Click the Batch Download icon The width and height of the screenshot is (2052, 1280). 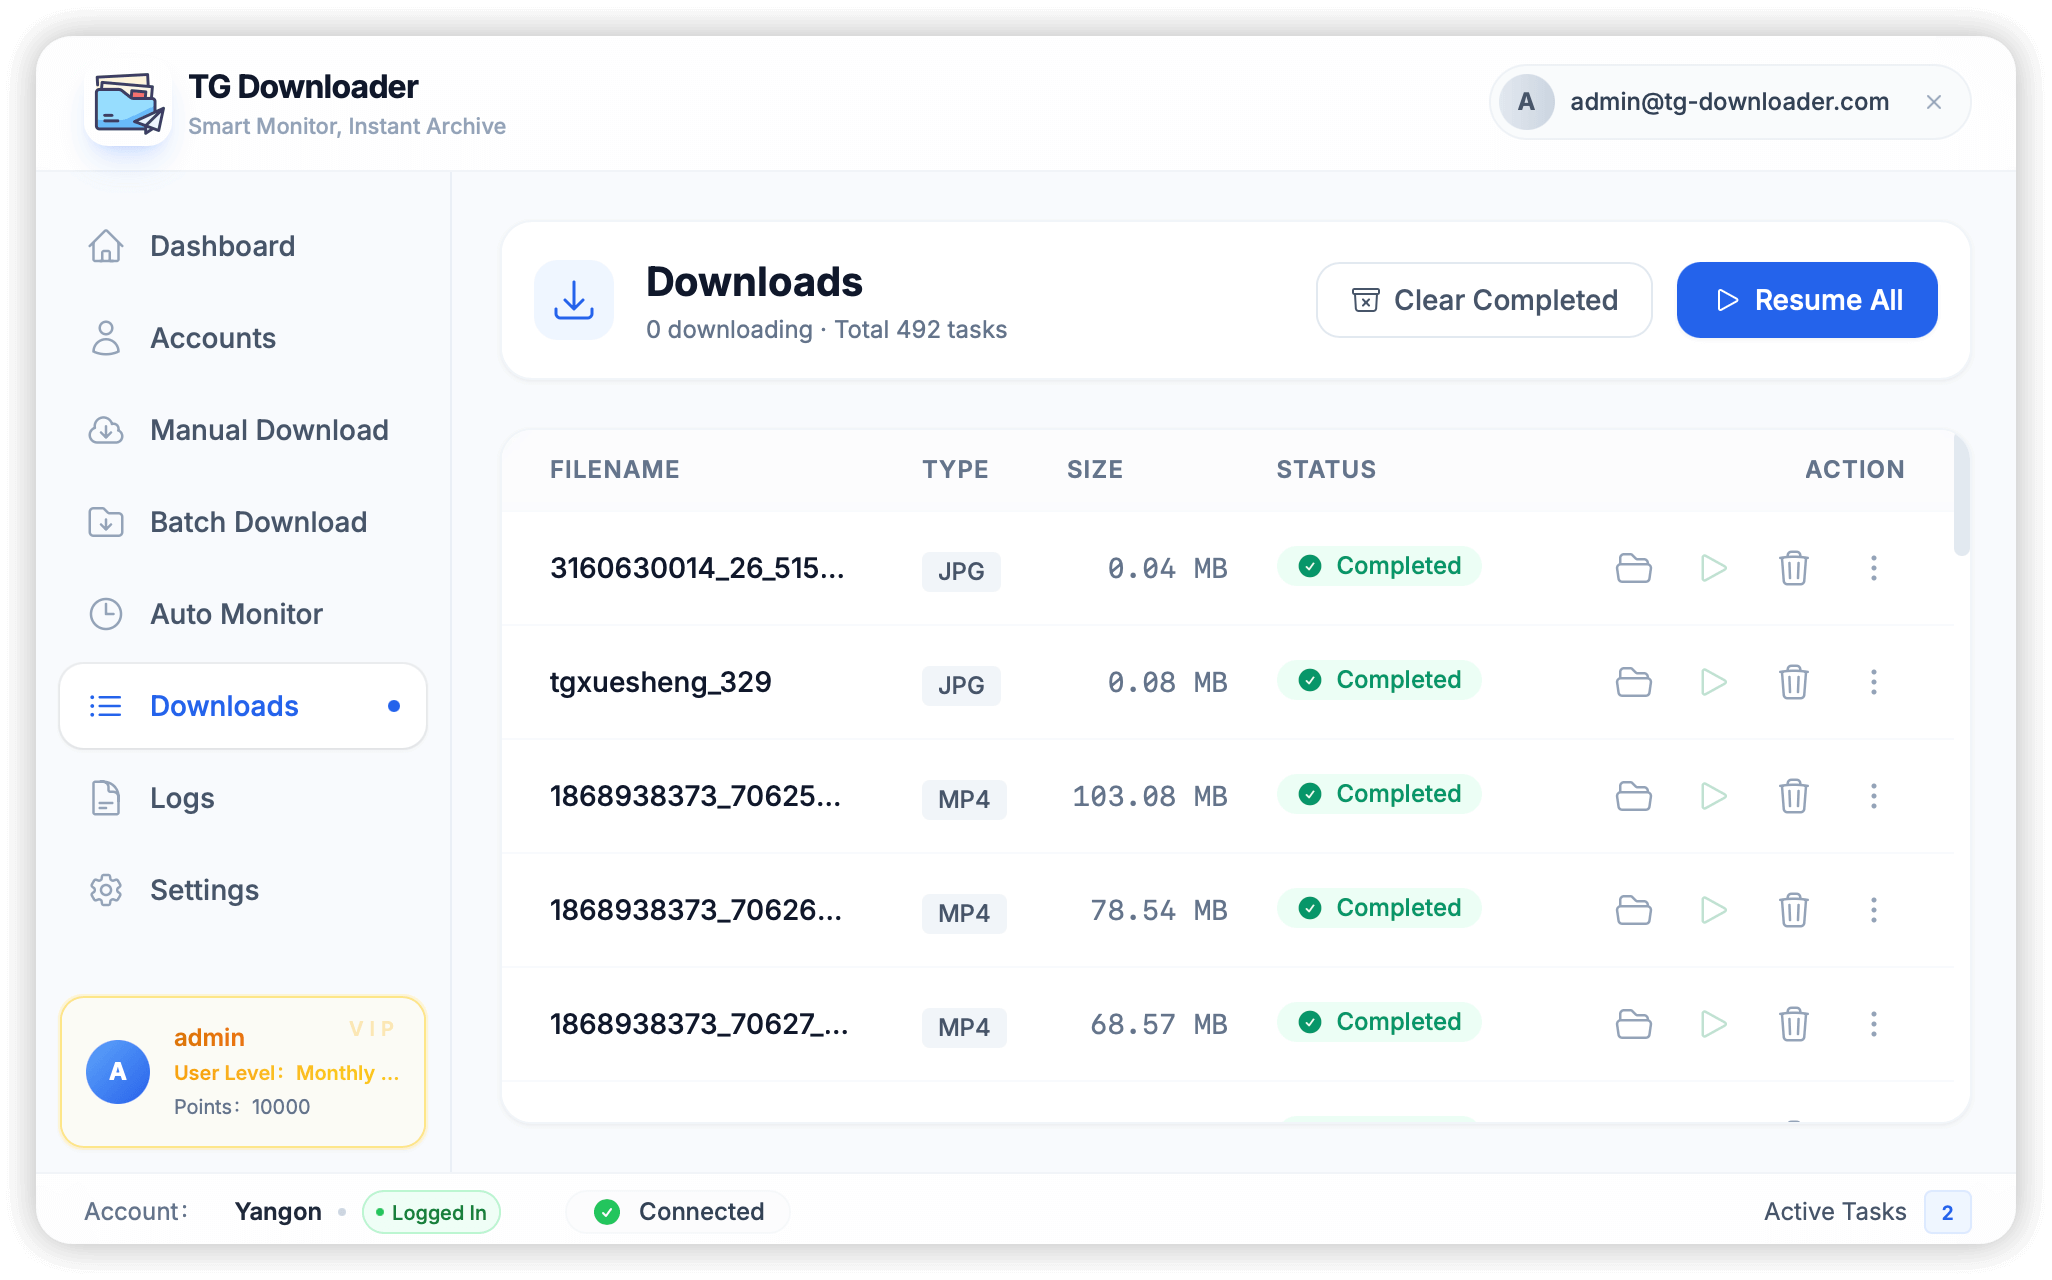point(106,522)
